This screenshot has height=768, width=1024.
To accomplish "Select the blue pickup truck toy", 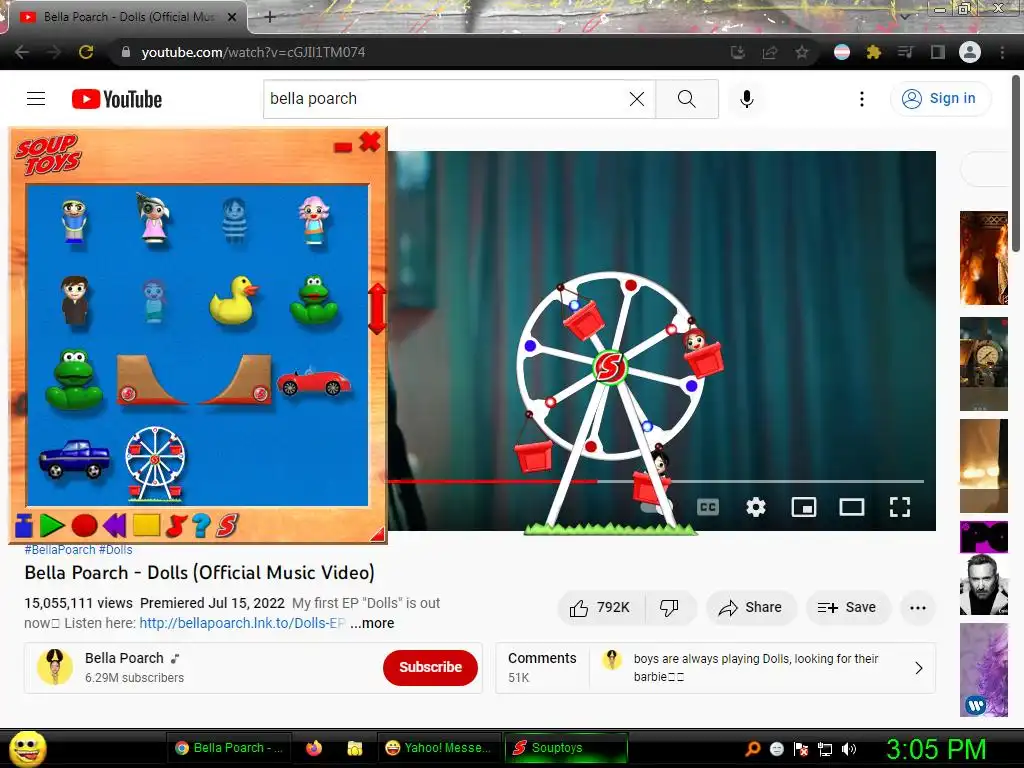I will tap(74, 458).
